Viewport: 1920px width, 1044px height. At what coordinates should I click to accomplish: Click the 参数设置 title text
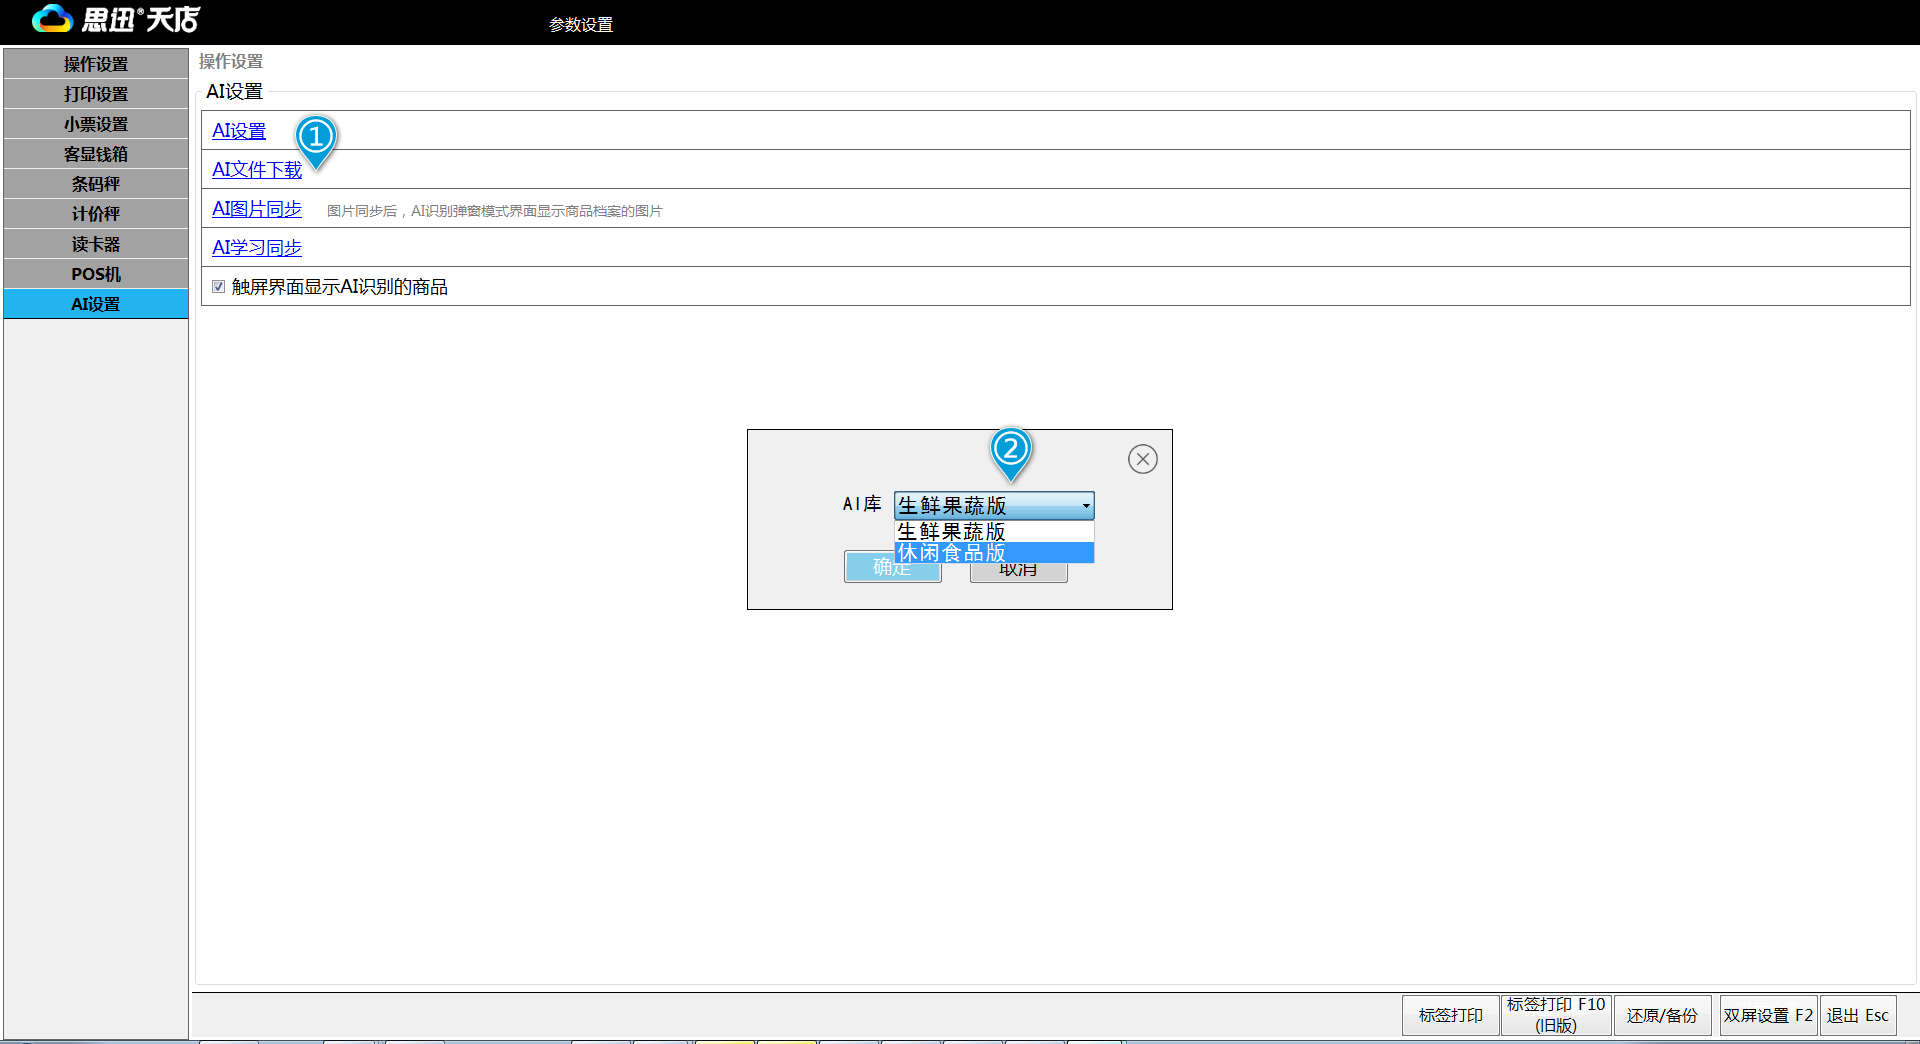click(581, 25)
